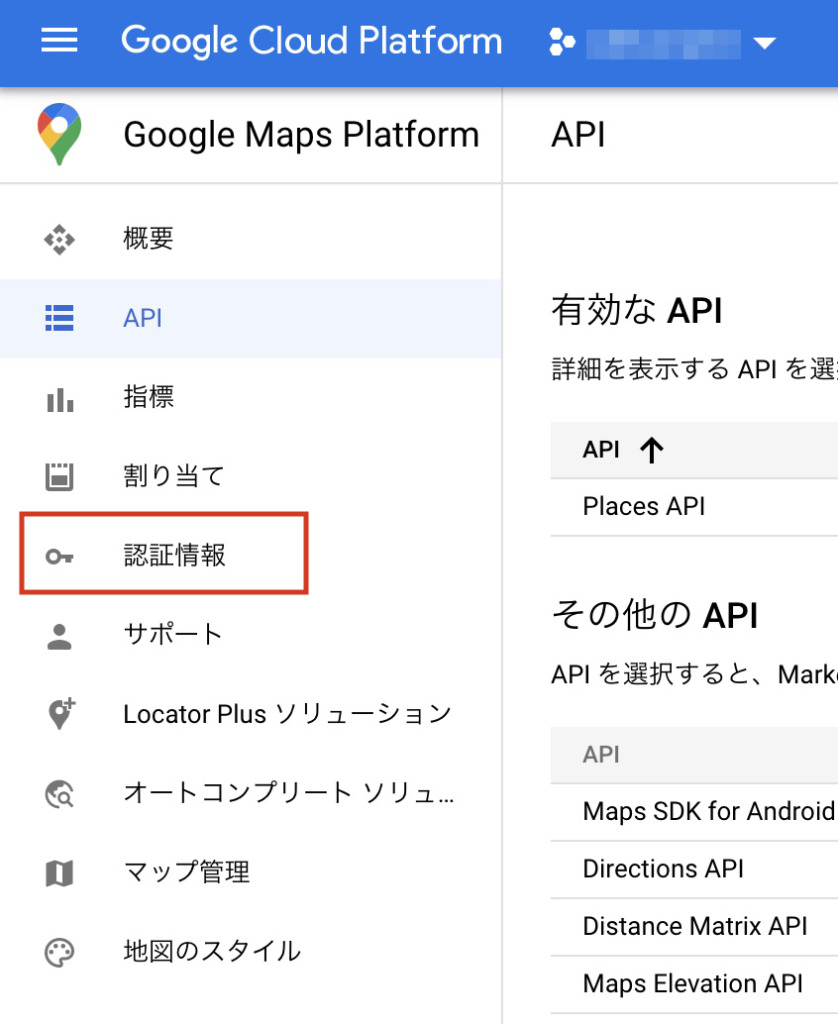The image size is (838, 1024).
Task: Click the person icon for サポート
Action: [x=59, y=637]
